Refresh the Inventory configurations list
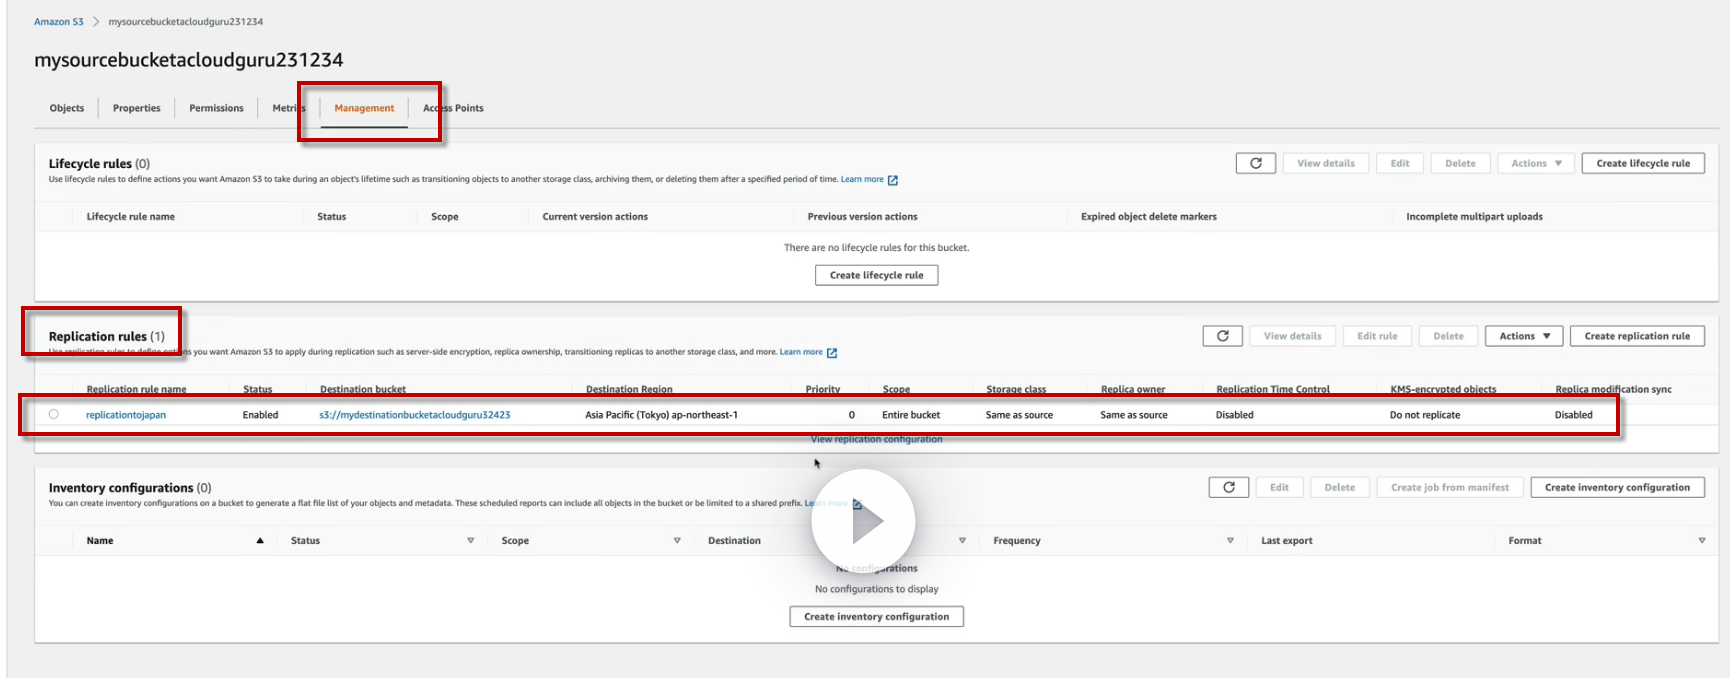This screenshot has height=678, width=1730. pos(1228,487)
